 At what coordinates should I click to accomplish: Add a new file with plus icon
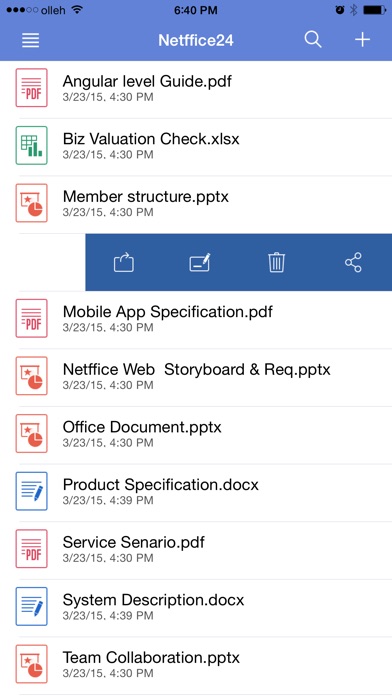tap(362, 40)
